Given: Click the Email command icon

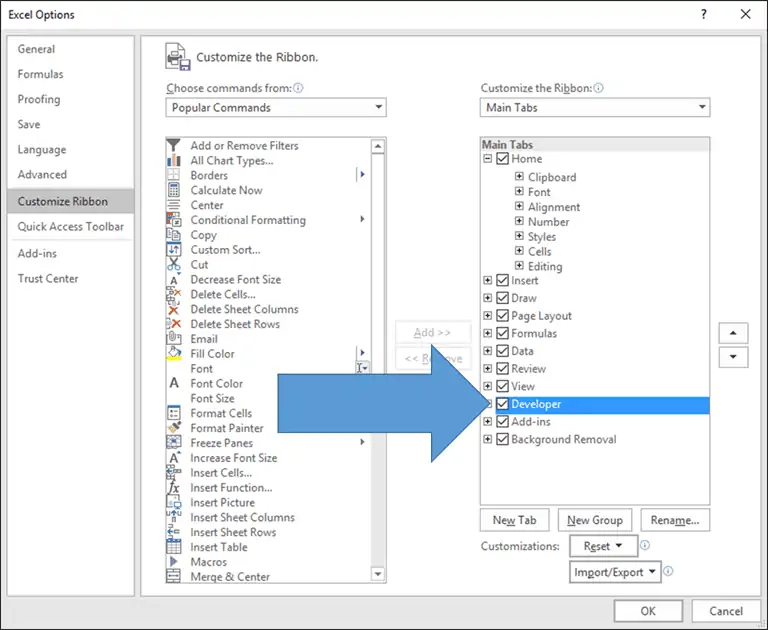Looking at the screenshot, I should (173, 339).
